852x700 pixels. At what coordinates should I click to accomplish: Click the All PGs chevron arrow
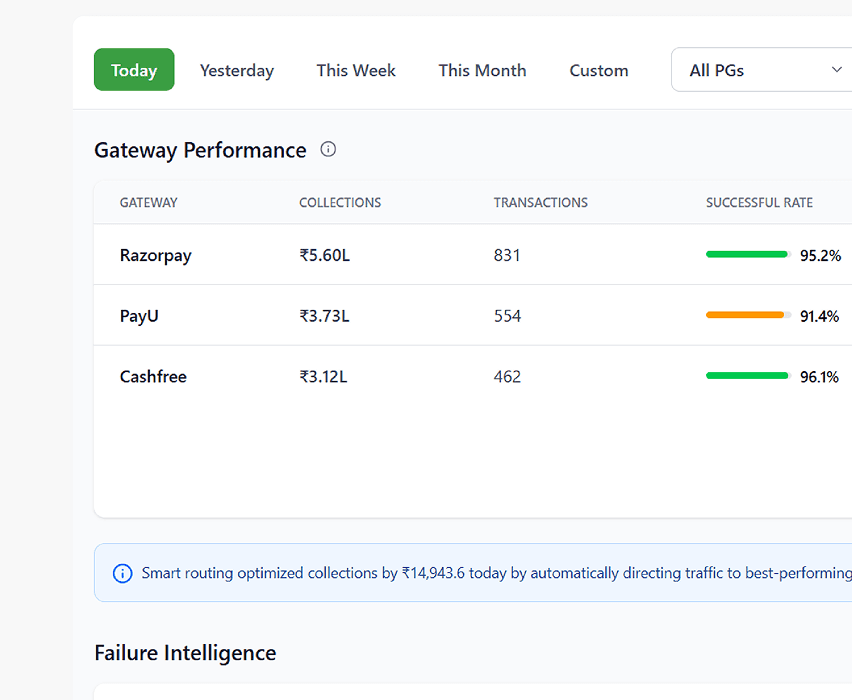(x=836, y=70)
